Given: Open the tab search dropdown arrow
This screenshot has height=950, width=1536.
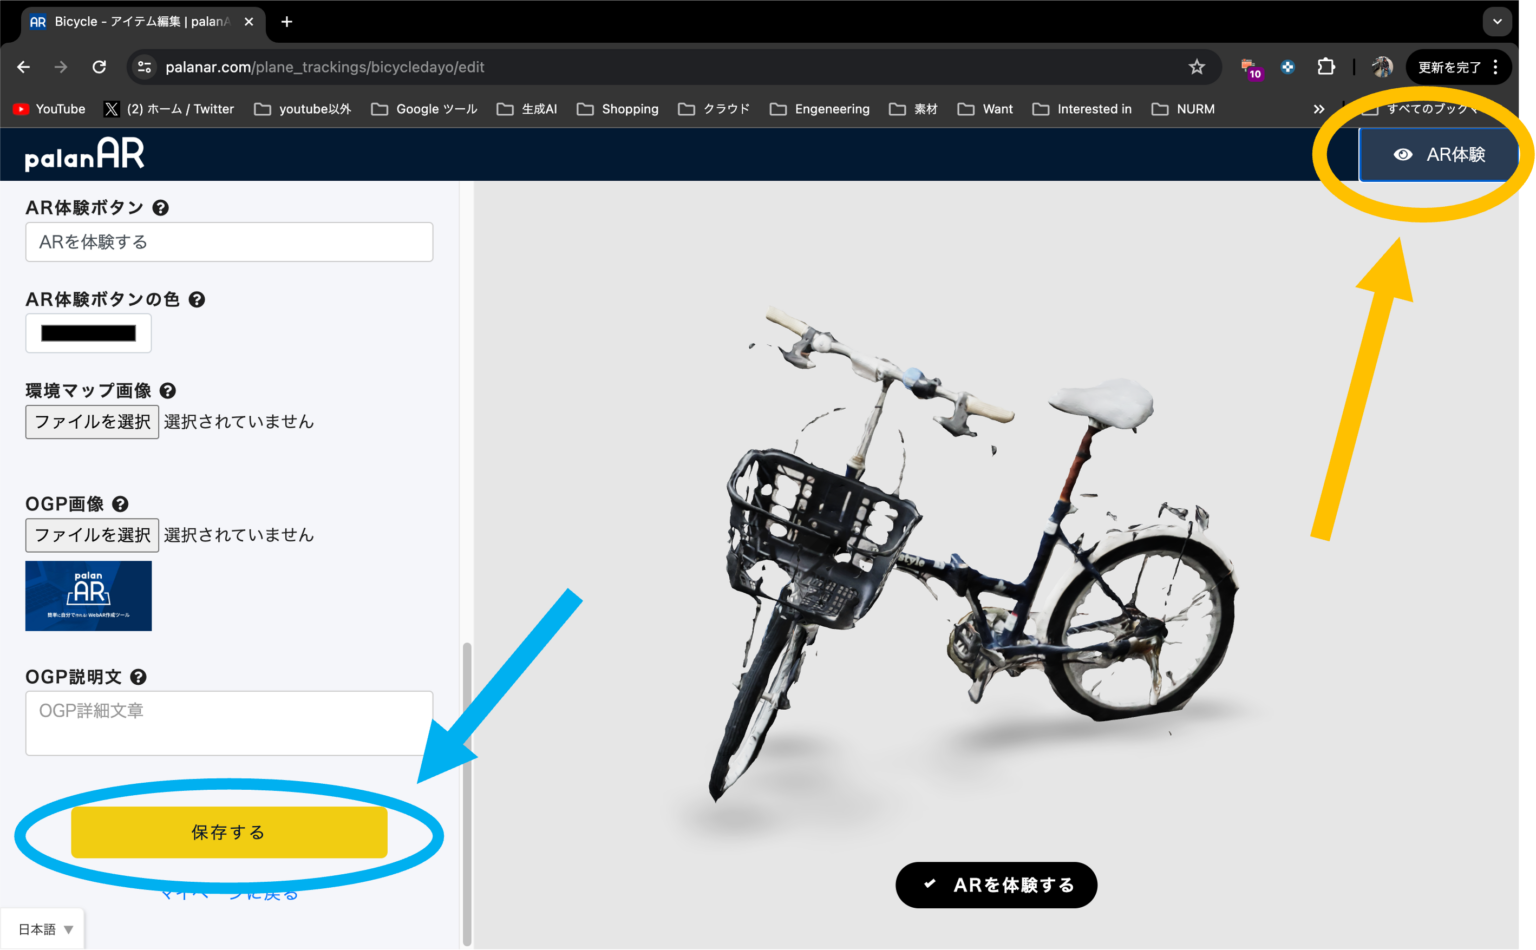Looking at the screenshot, I should (1497, 21).
